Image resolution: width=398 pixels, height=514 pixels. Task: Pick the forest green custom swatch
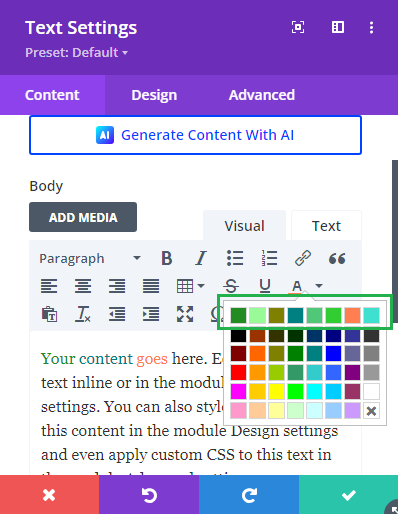point(238,315)
